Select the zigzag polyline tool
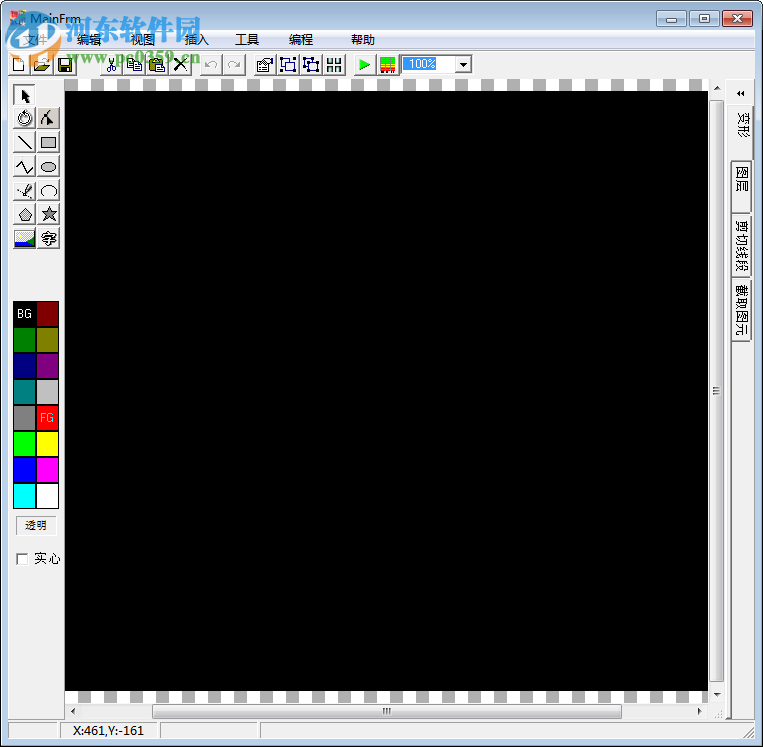The image size is (763, 747). coord(24,166)
